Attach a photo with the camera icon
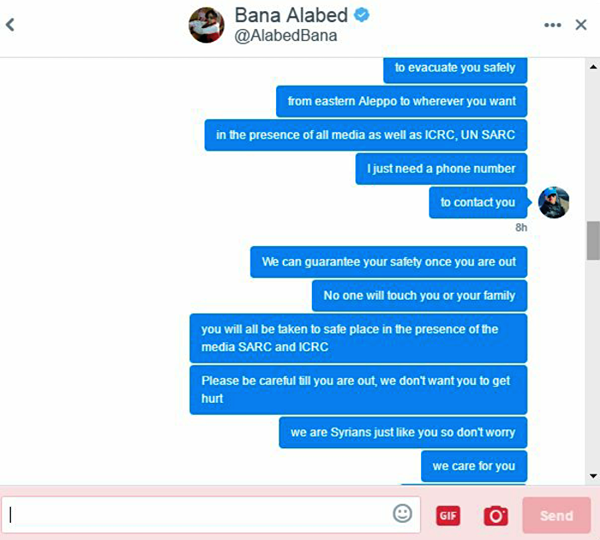Image resolution: width=600 pixels, height=540 pixels. coord(496,516)
